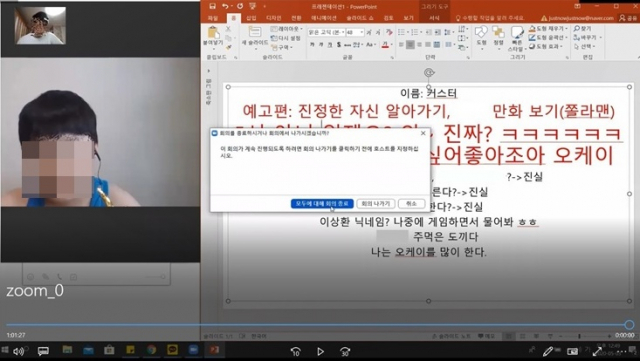This screenshot has height=361, width=640.
Task: Toggle bold formatting in the font group
Action: click(312, 45)
